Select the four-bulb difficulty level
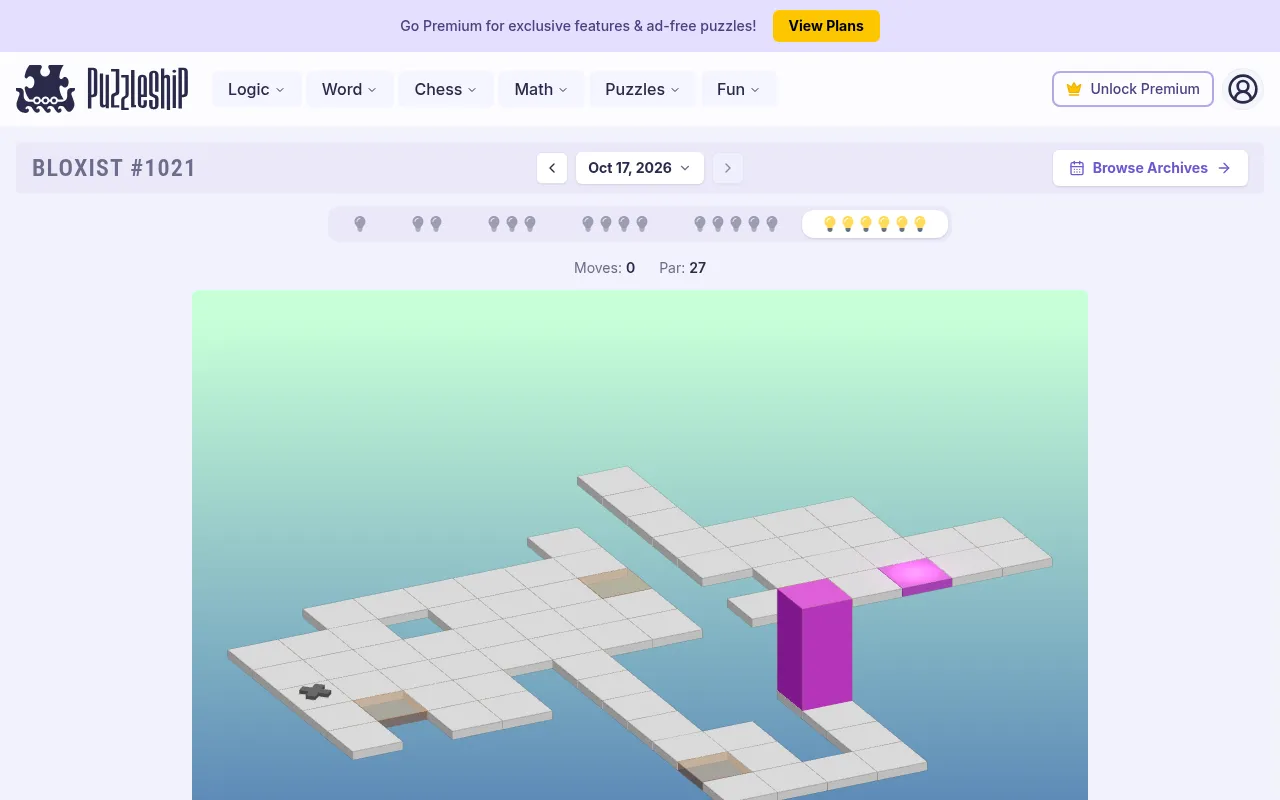The width and height of the screenshot is (1280, 800). [x=615, y=224]
